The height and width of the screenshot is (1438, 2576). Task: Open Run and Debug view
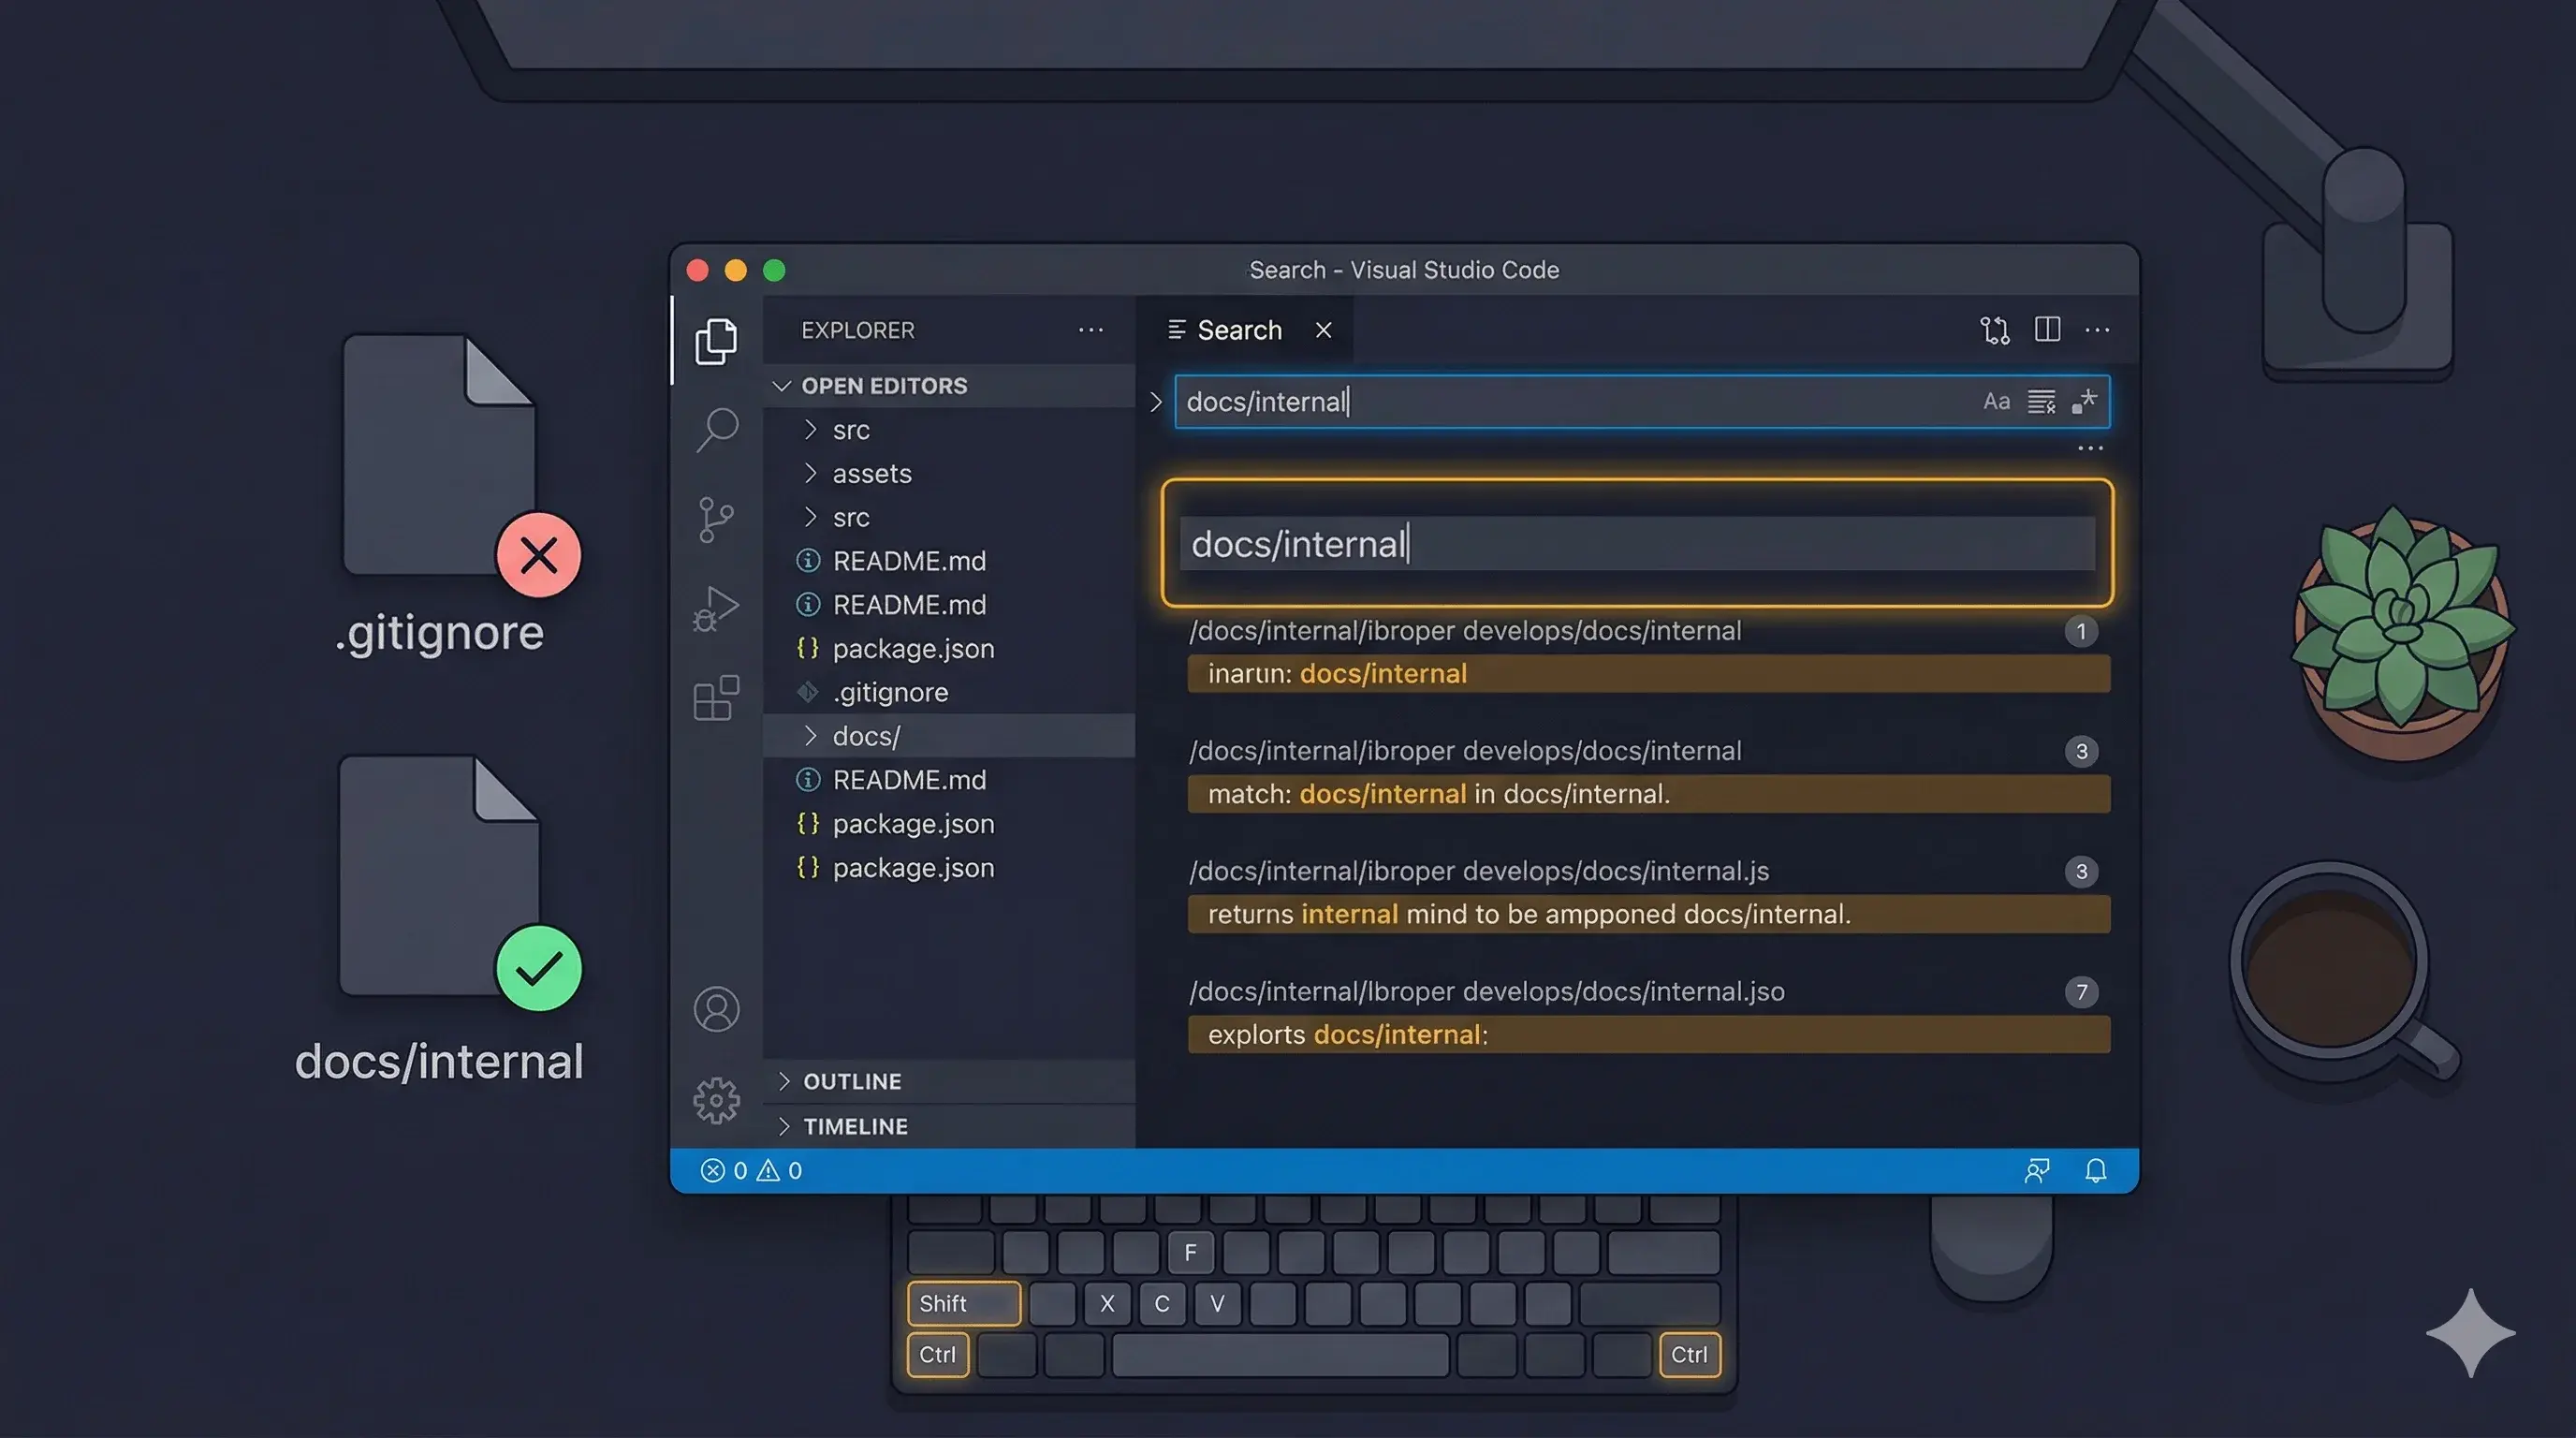coord(716,608)
